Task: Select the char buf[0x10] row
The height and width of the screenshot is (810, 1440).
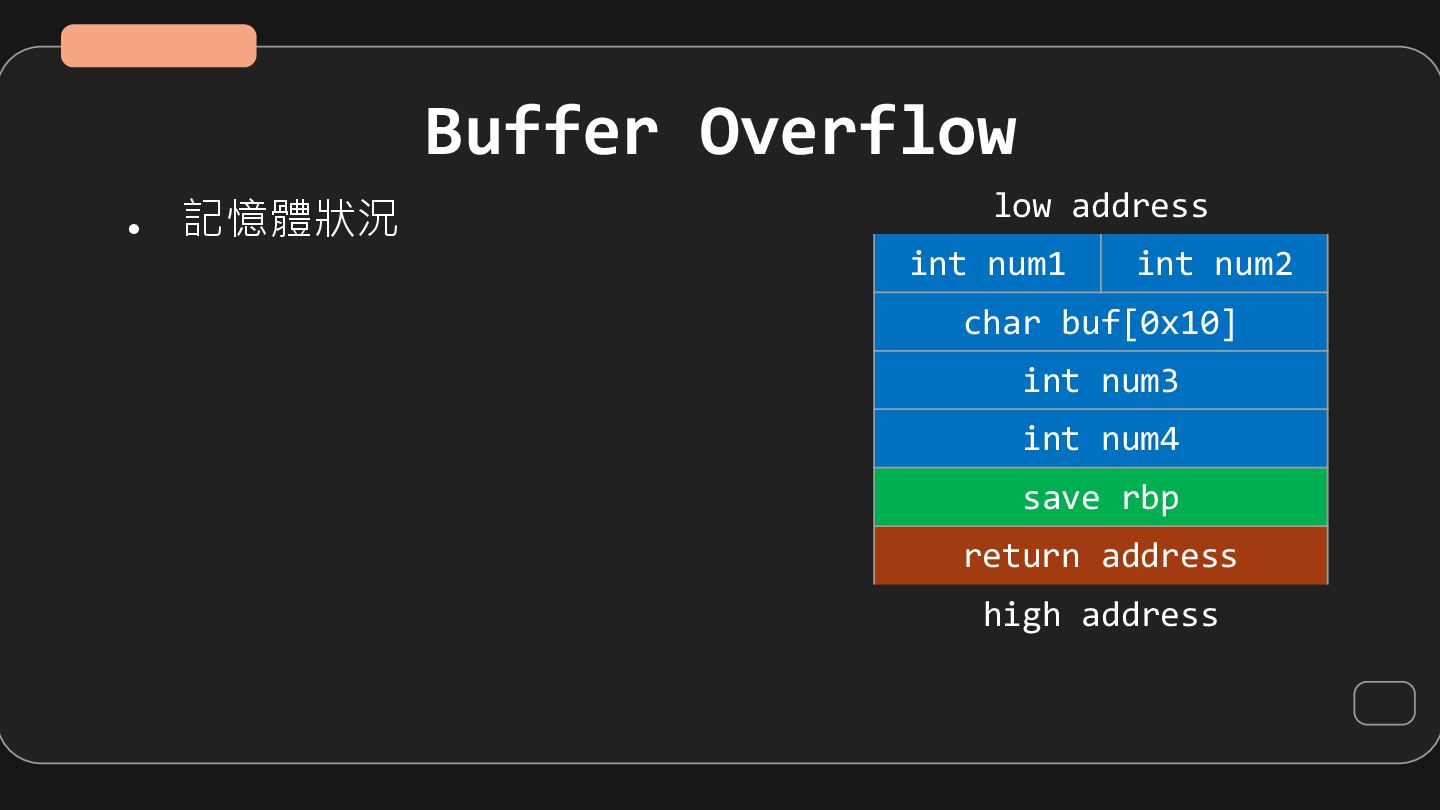Action: 1100,322
